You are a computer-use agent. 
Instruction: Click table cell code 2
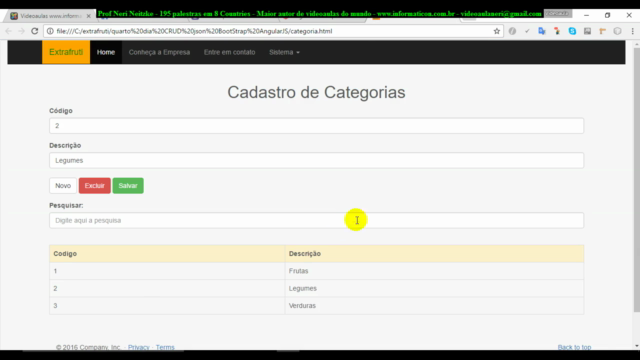pos(167,288)
